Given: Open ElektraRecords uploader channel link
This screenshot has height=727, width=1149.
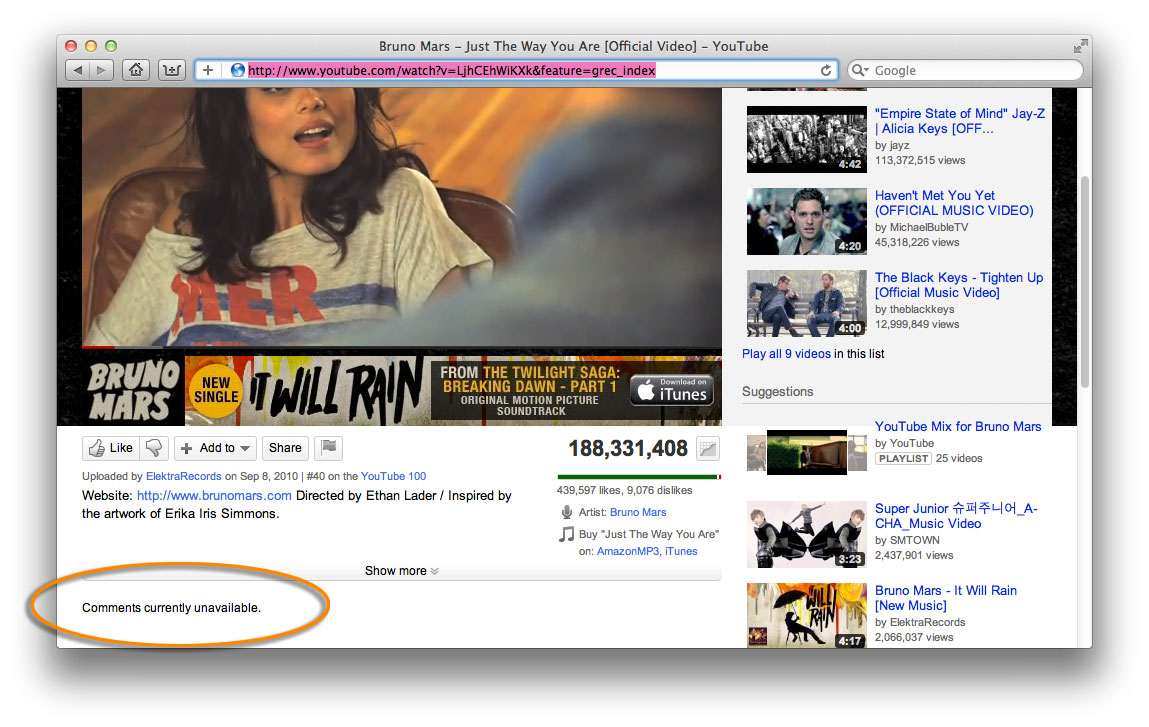Looking at the screenshot, I should click(x=183, y=476).
